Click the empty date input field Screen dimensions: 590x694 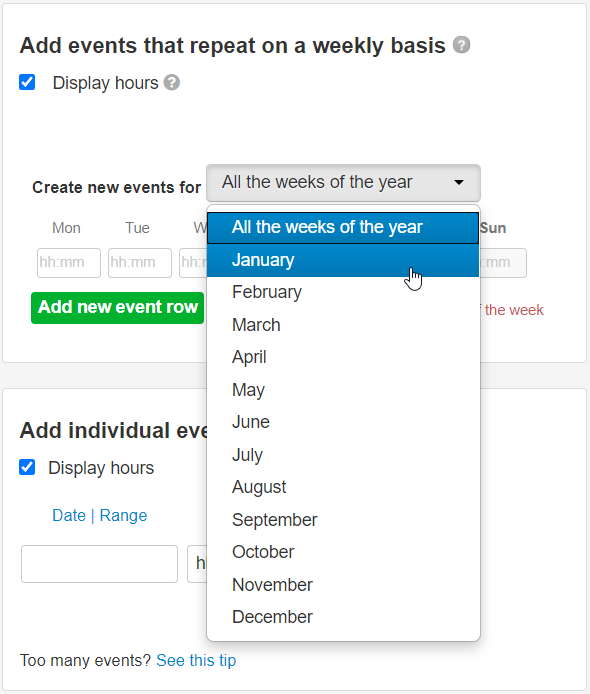100,564
